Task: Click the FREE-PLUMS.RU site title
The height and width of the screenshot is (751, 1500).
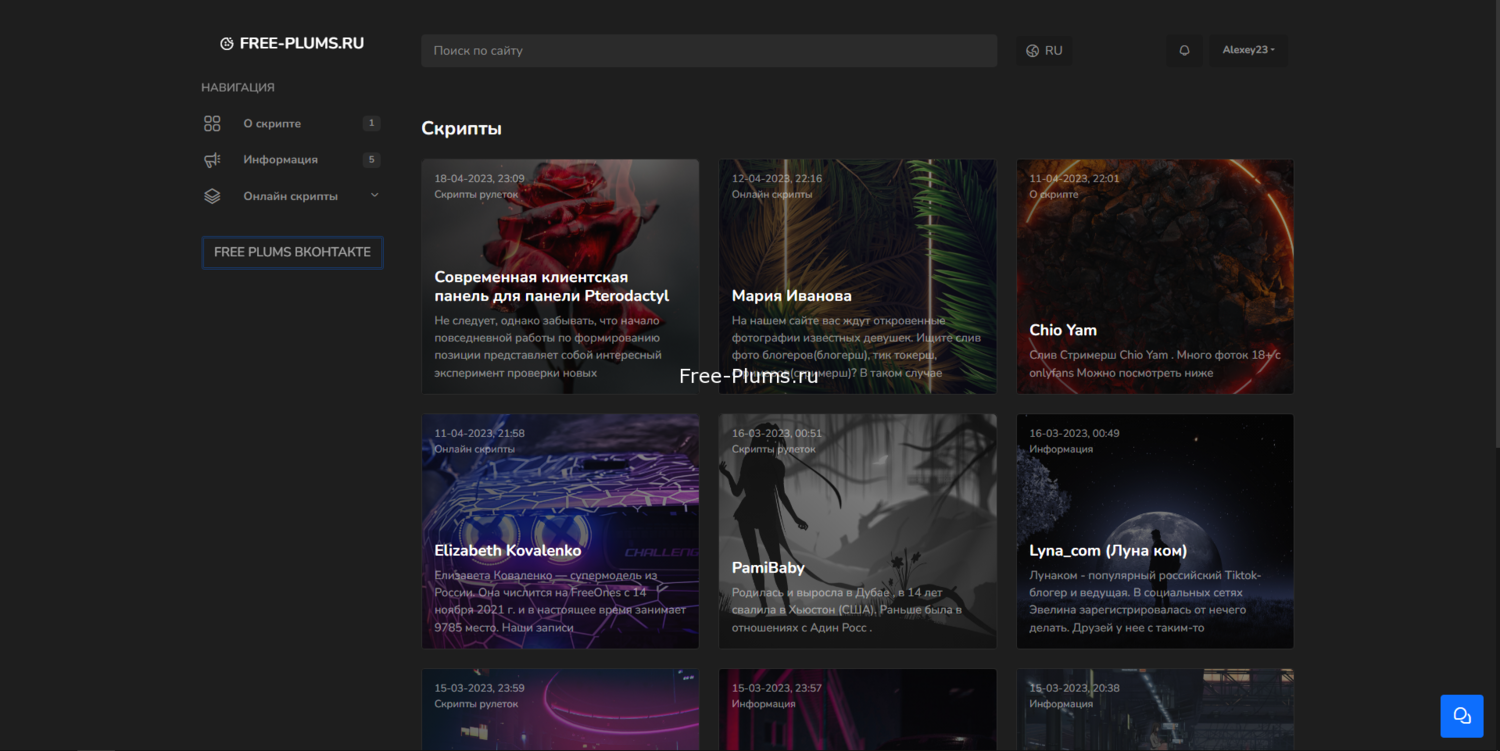Action: pos(302,44)
